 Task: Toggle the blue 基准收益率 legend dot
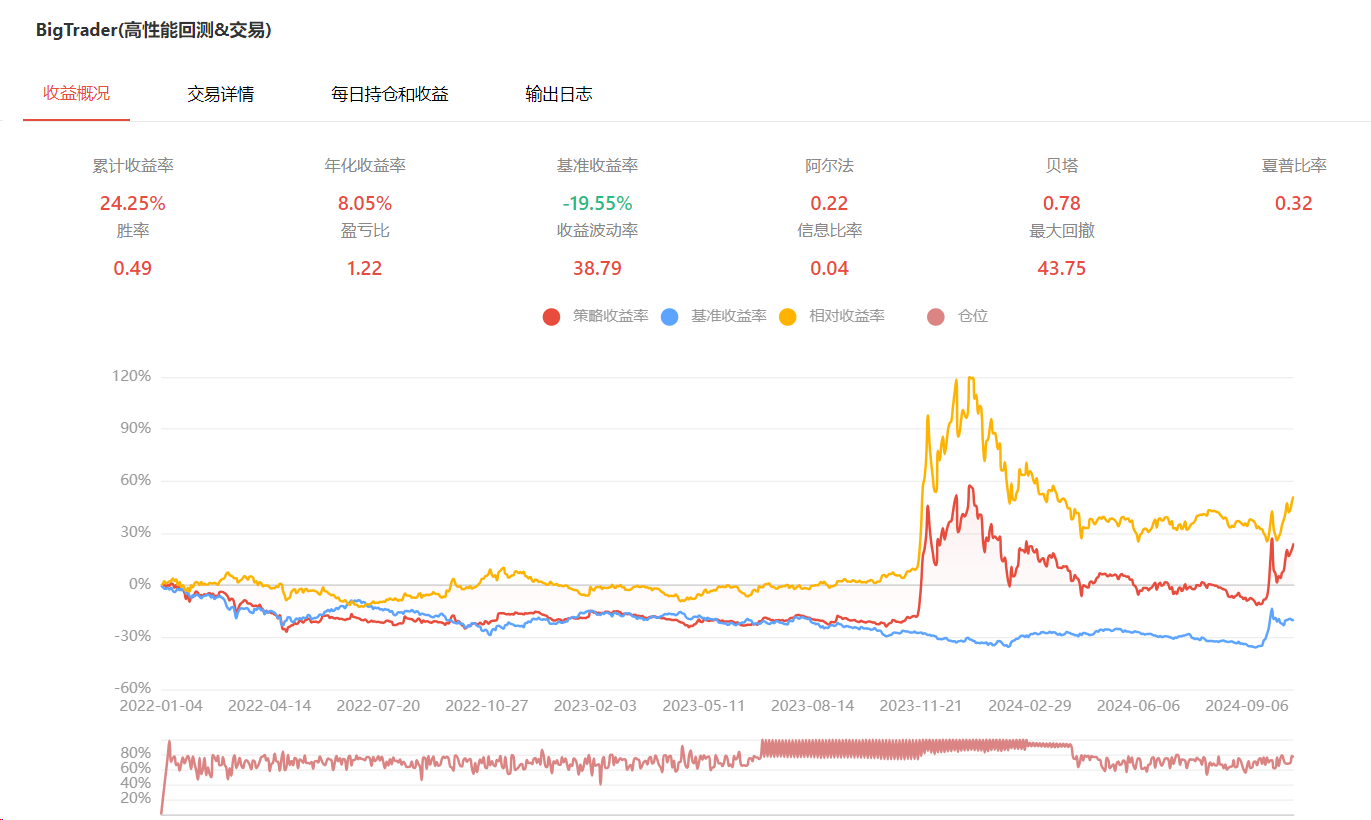pos(670,316)
